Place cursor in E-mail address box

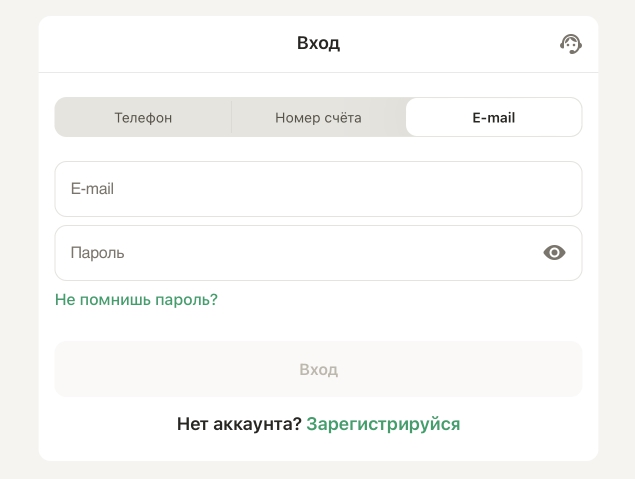(318, 189)
